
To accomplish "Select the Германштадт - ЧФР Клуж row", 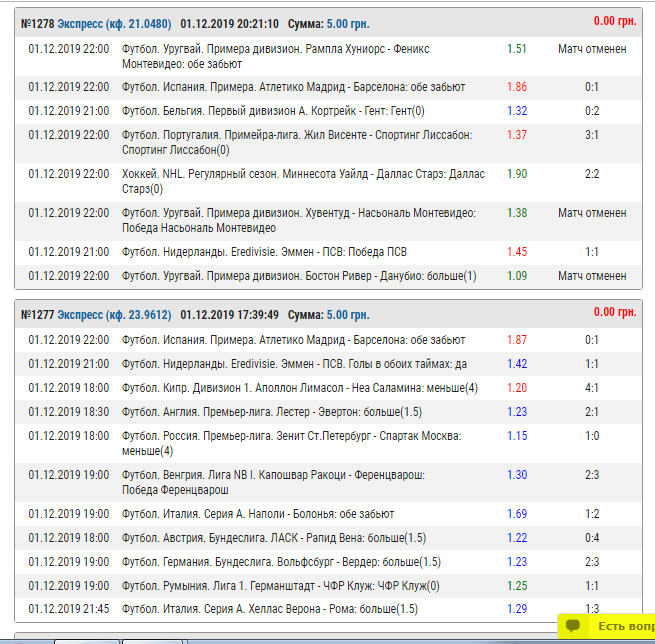I will (x=328, y=586).
